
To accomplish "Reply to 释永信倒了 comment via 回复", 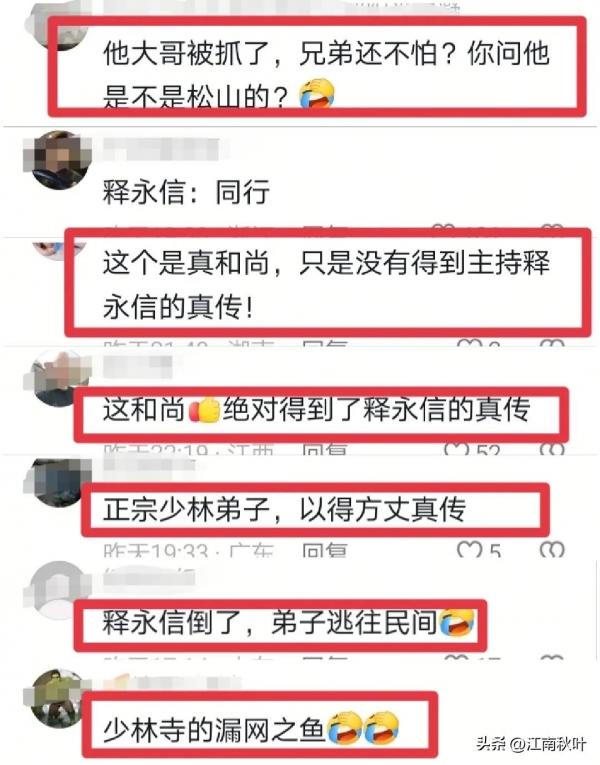I will (x=324, y=657).
